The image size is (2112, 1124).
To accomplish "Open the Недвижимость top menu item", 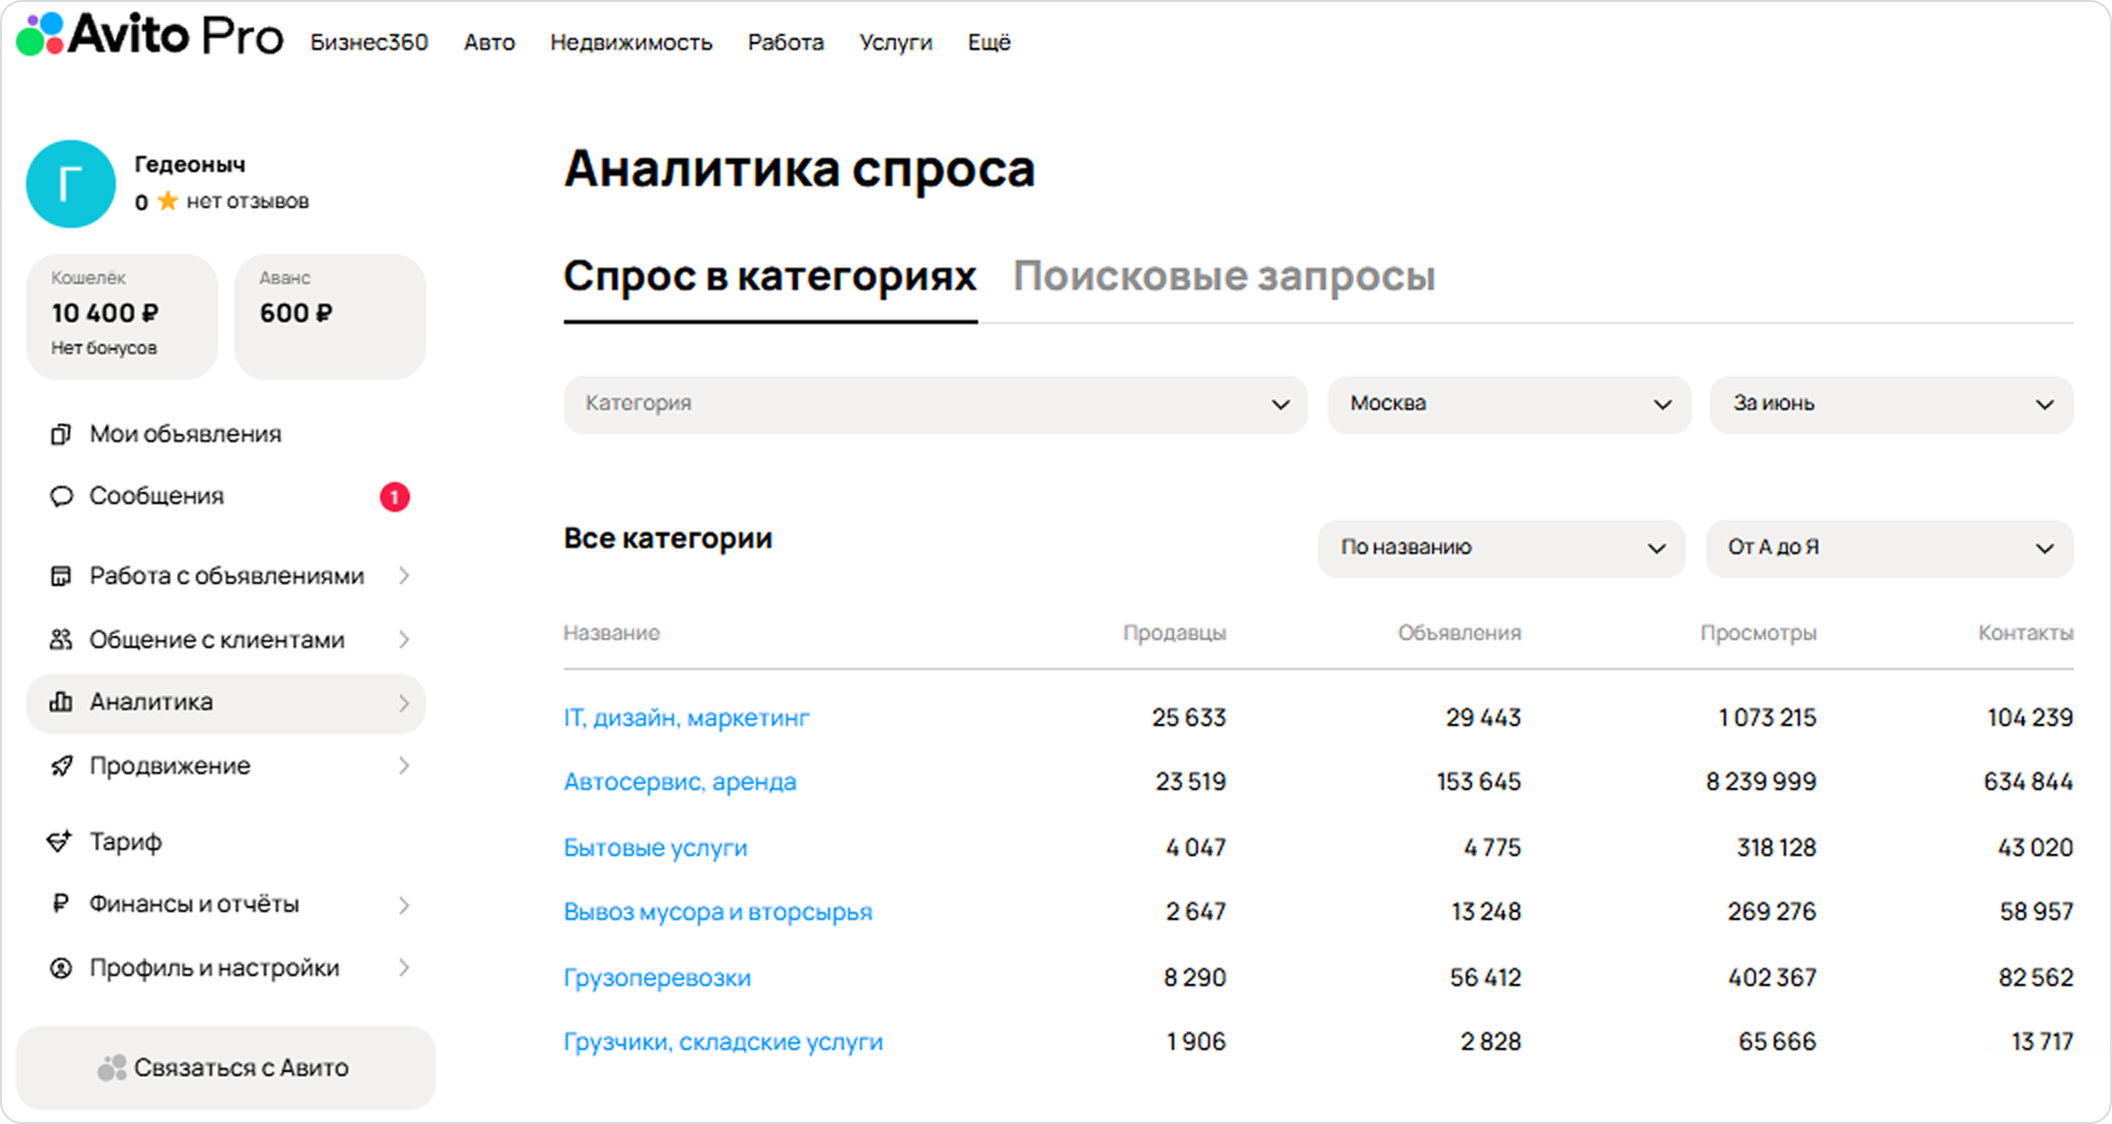I will (631, 42).
